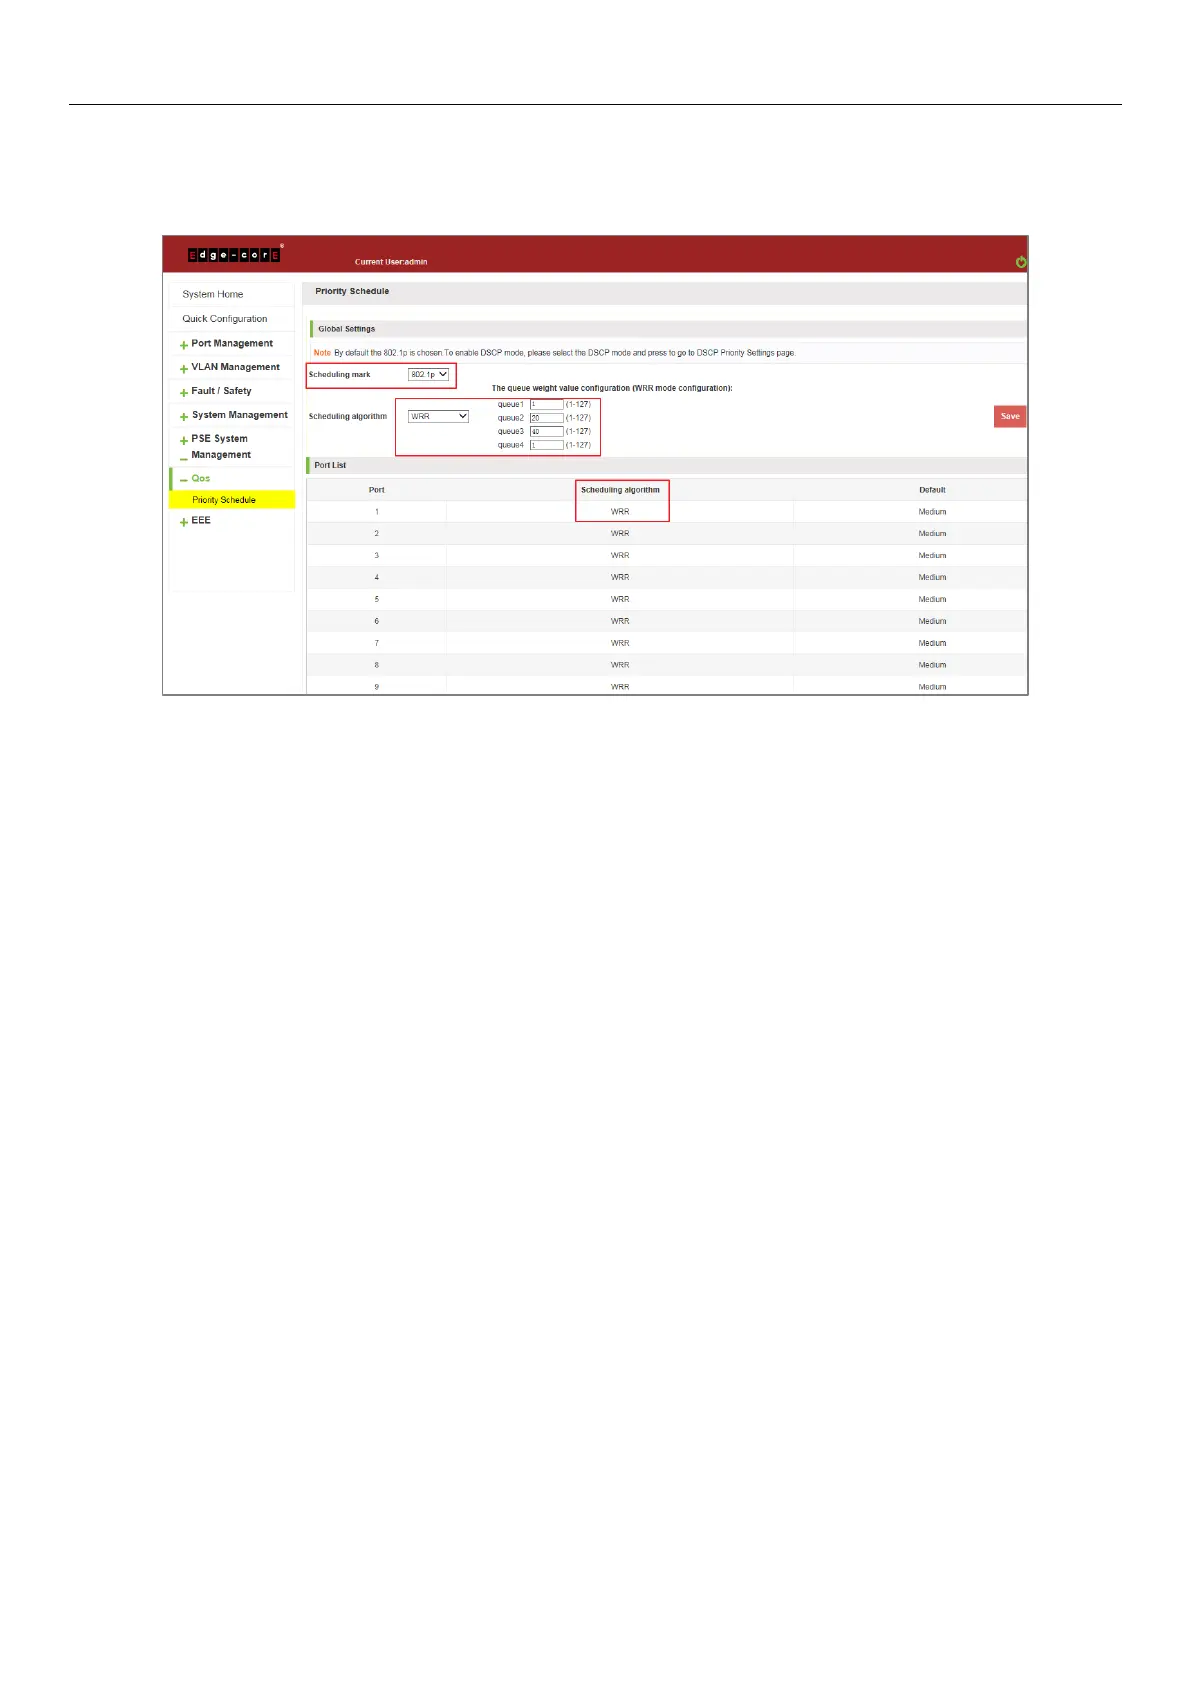The width and height of the screenshot is (1191, 1684).
Task: Click WRR cell in port 2 row
Action: click(620, 534)
